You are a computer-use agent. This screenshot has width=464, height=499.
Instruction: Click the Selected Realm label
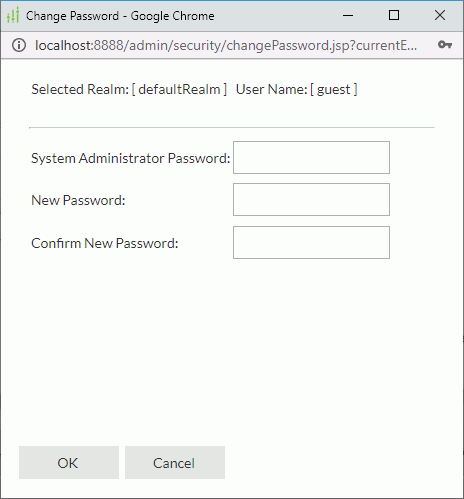[80, 89]
